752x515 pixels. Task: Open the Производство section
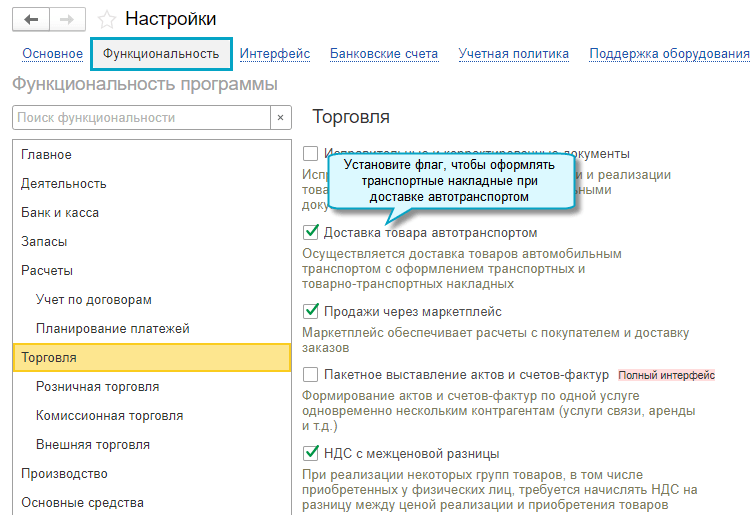click(x=64, y=474)
